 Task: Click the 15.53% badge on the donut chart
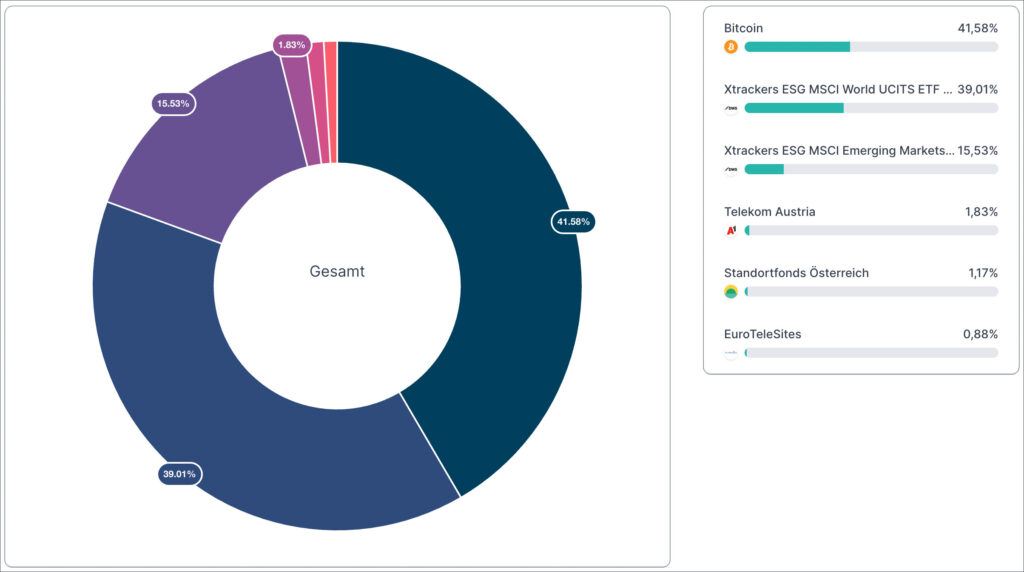click(x=173, y=103)
